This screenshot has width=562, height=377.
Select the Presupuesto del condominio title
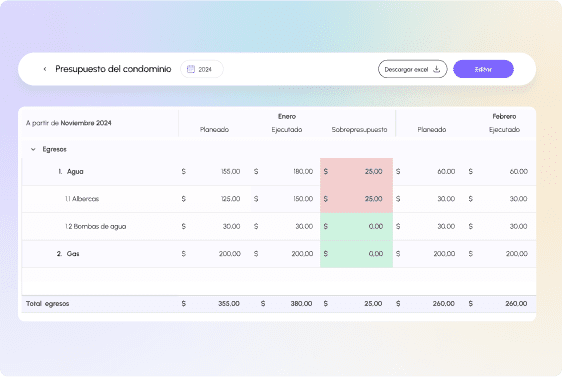(113, 69)
